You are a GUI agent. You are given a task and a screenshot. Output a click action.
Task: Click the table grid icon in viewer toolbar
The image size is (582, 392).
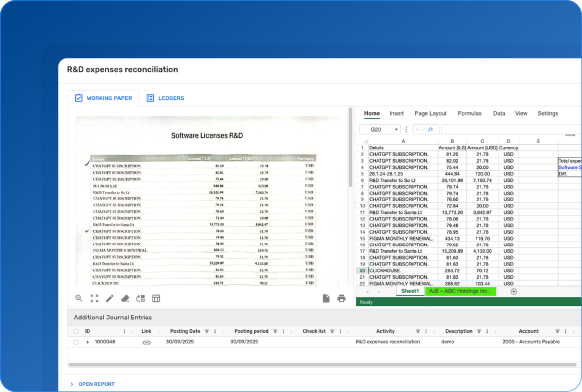[x=156, y=298]
